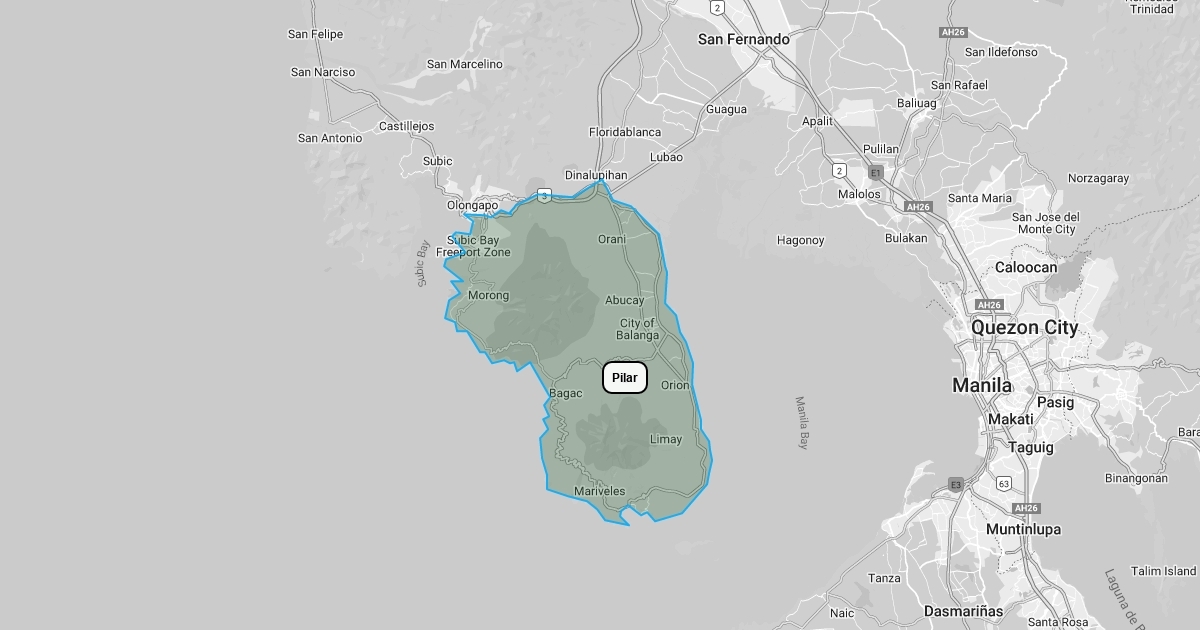Click the route 3 shield near Dinalupihan
1200x630 pixels.
pyautogui.click(x=543, y=195)
